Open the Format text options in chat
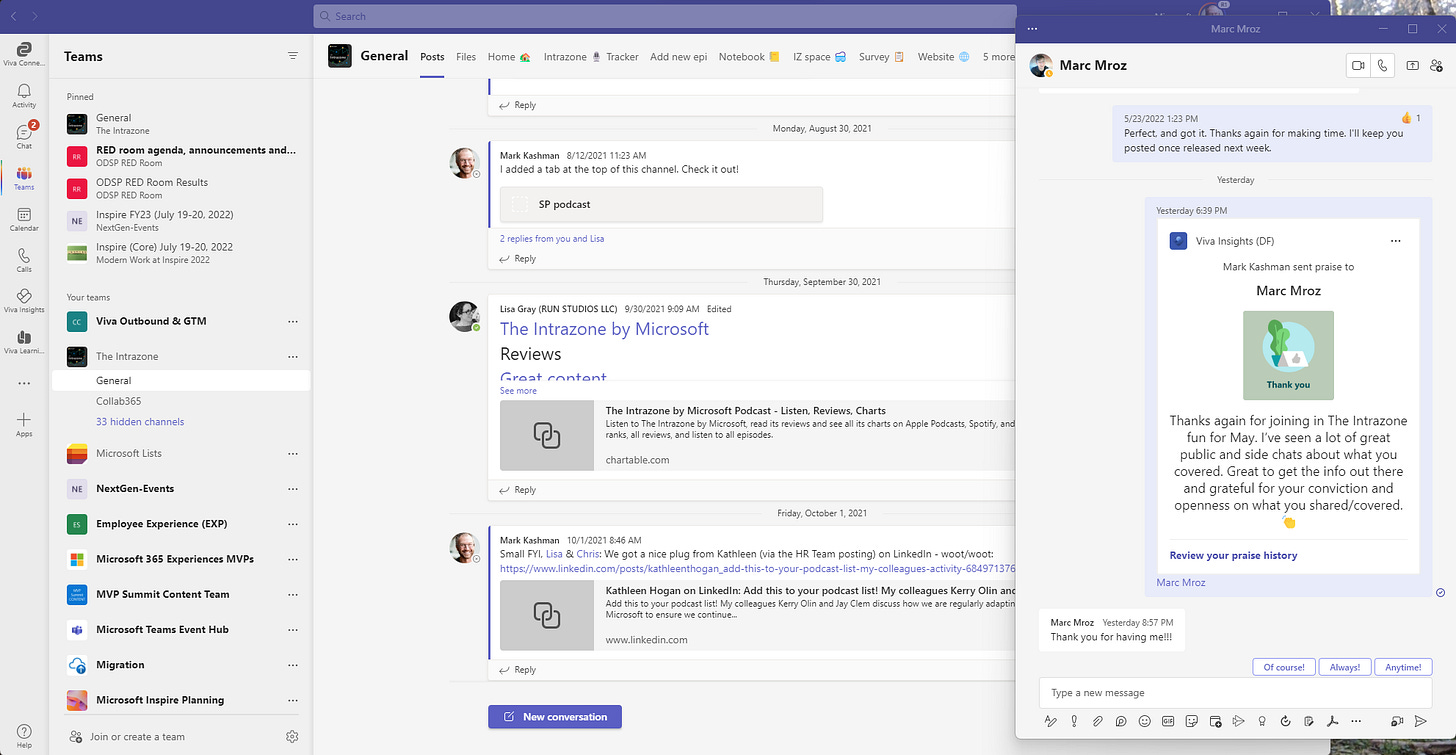The image size is (1456, 755). pyautogui.click(x=1051, y=721)
